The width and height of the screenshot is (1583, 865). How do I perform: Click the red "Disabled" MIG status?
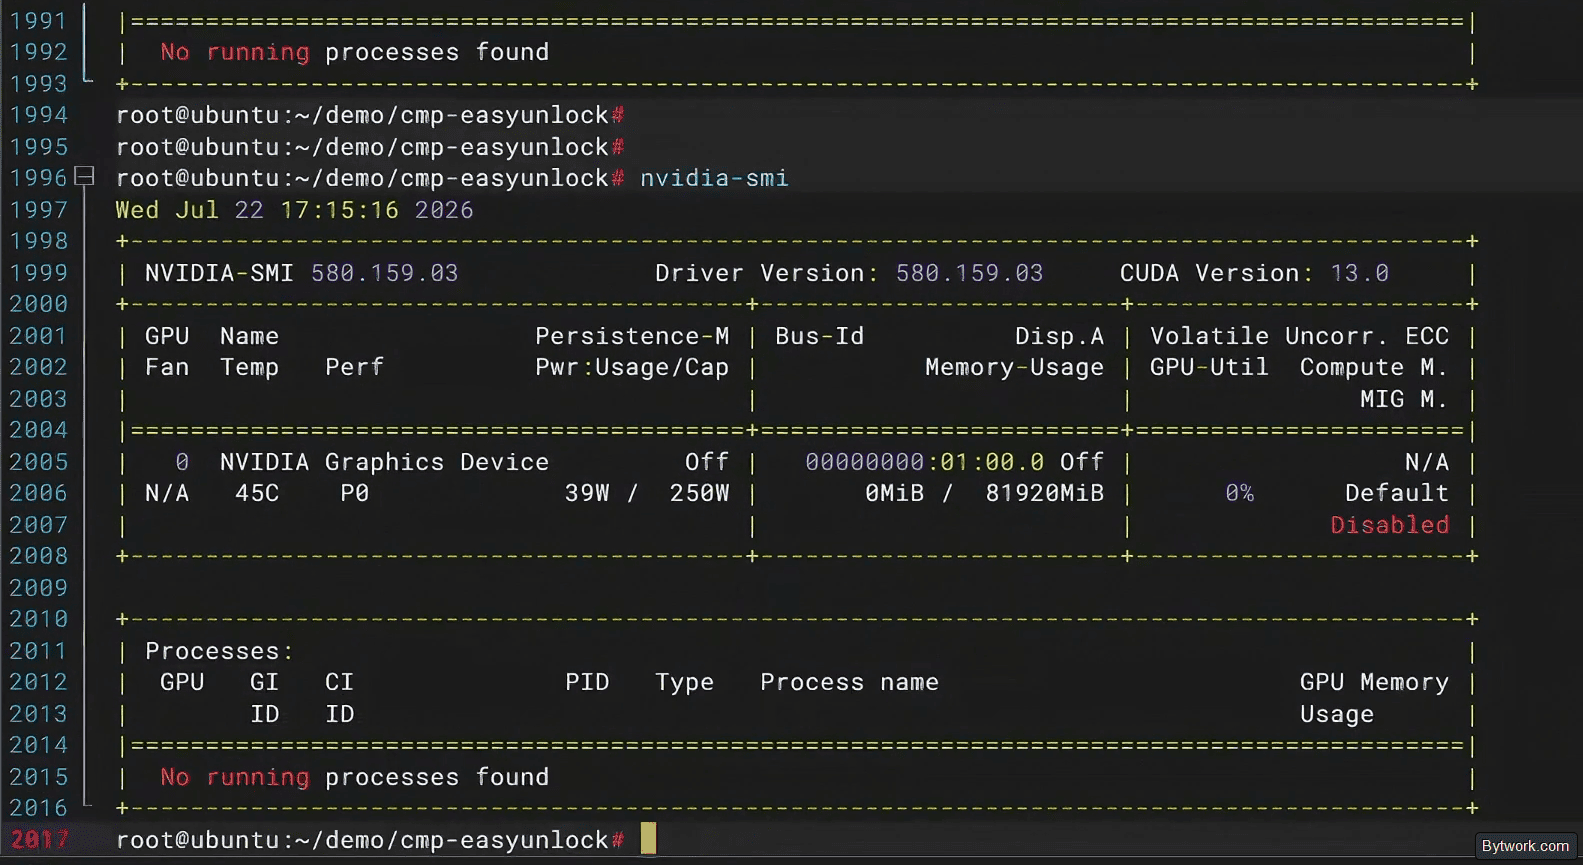(1389, 525)
